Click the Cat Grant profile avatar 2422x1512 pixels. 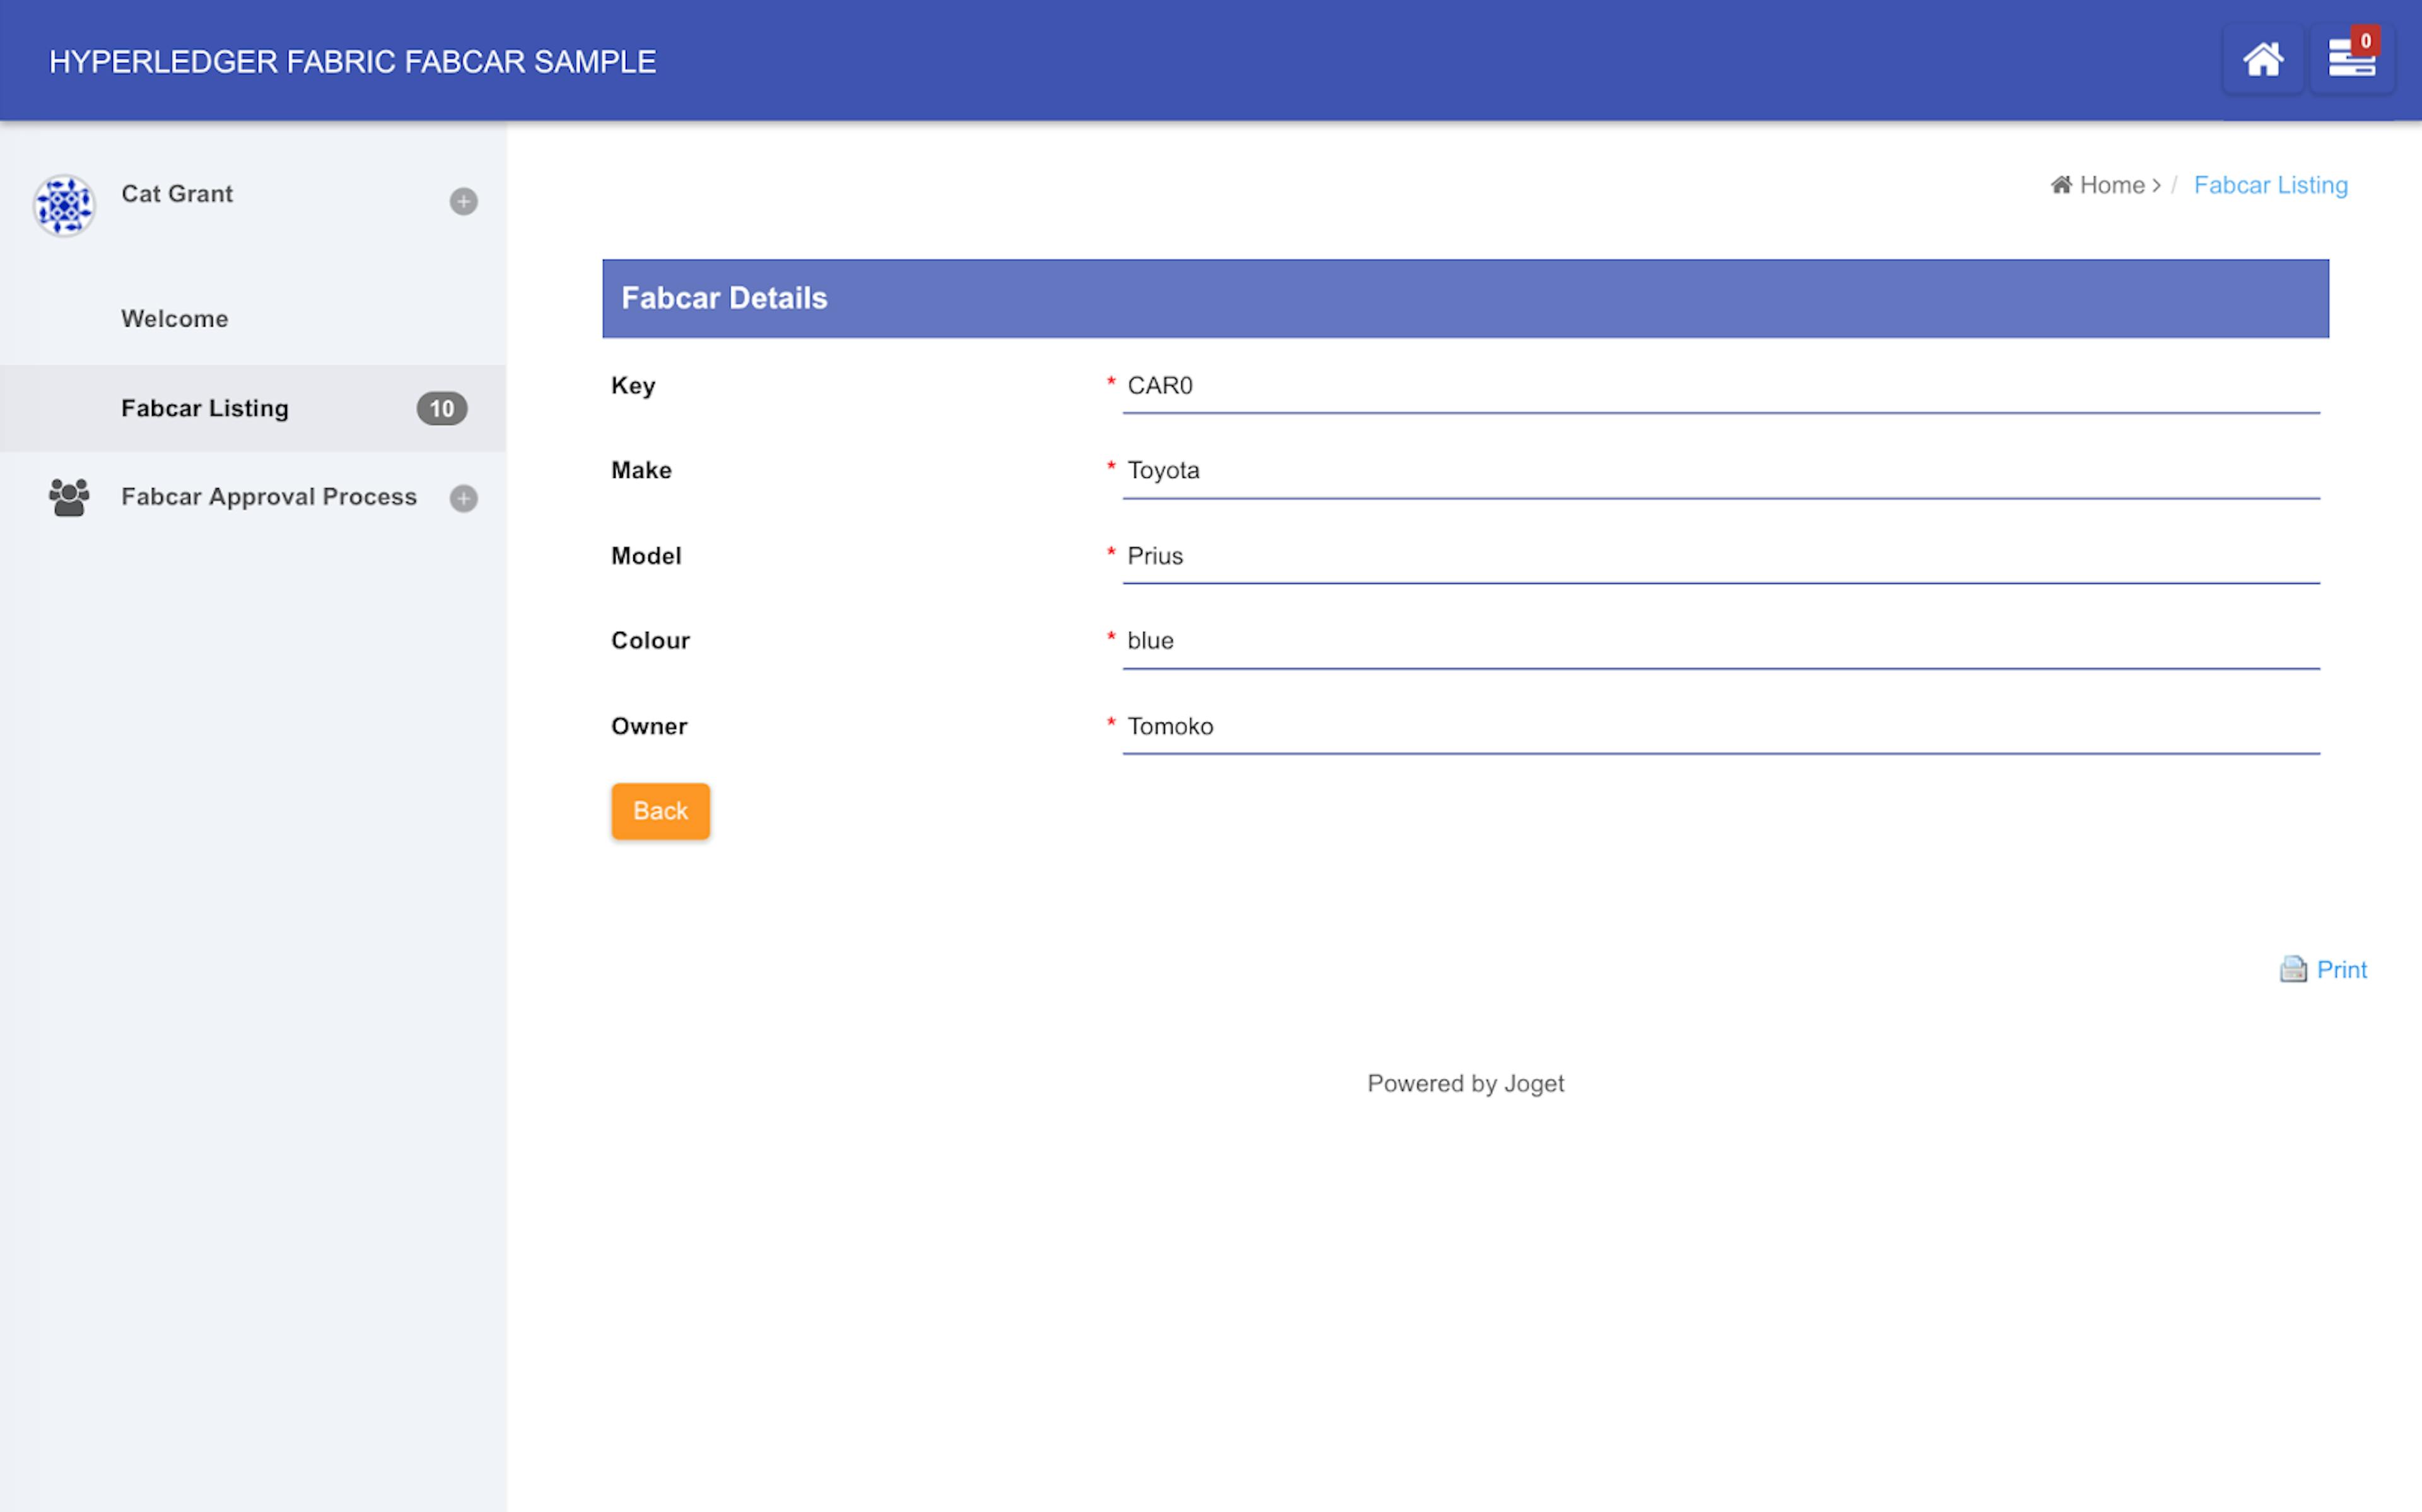(x=64, y=205)
